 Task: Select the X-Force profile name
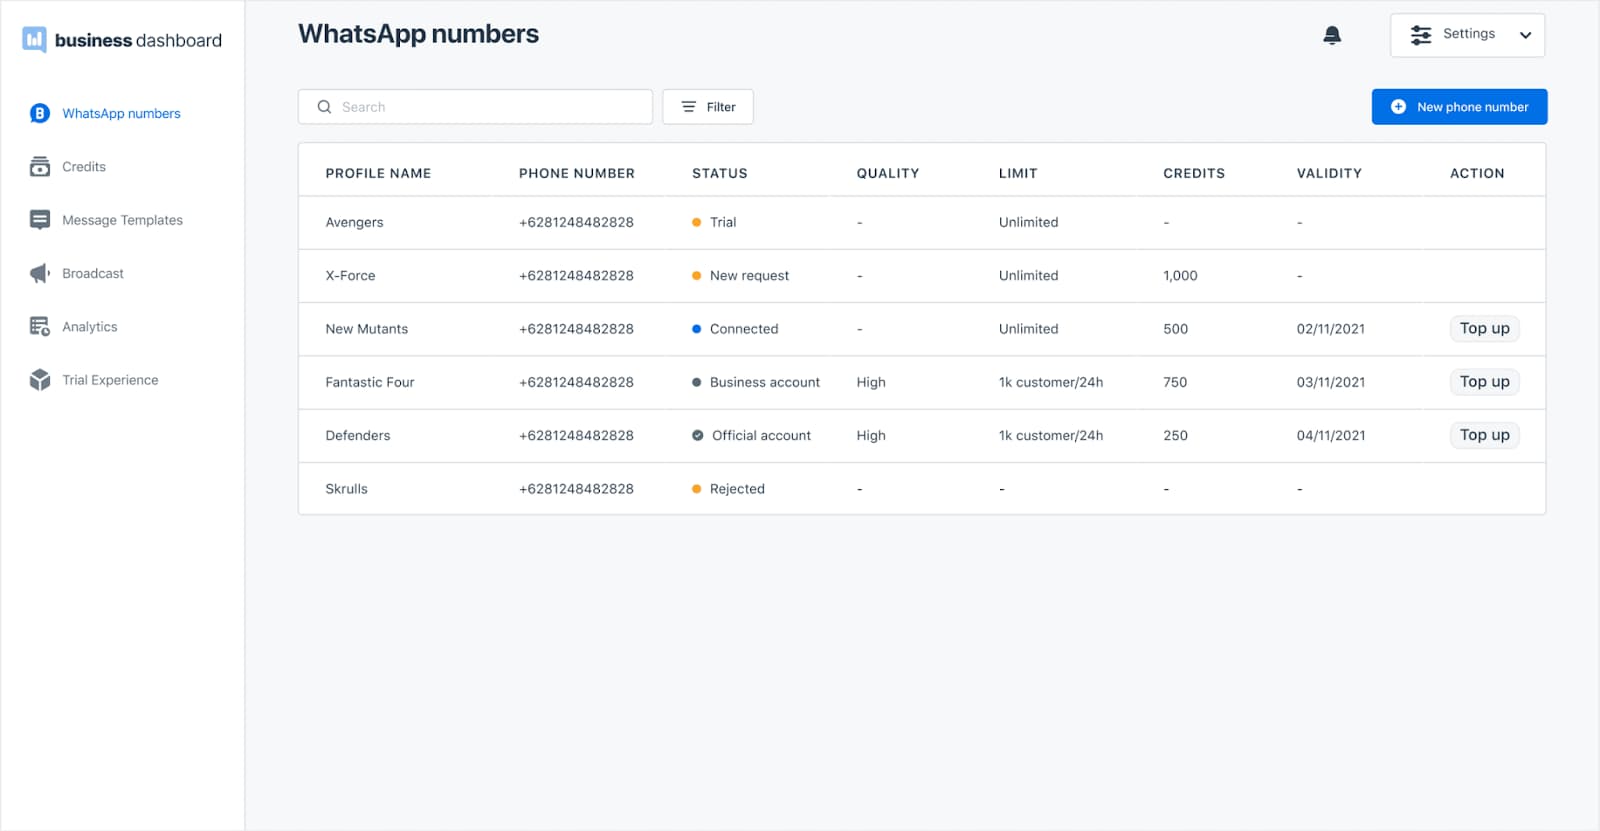click(x=350, y=275)
